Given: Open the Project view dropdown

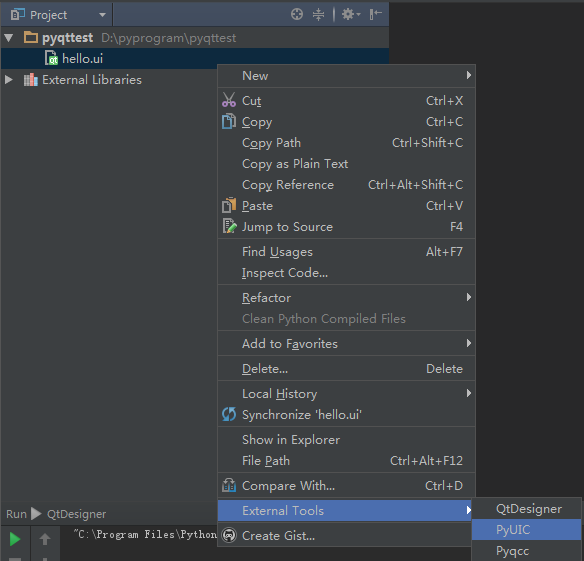Looking at the screenshot, I should tap(102, 15).
